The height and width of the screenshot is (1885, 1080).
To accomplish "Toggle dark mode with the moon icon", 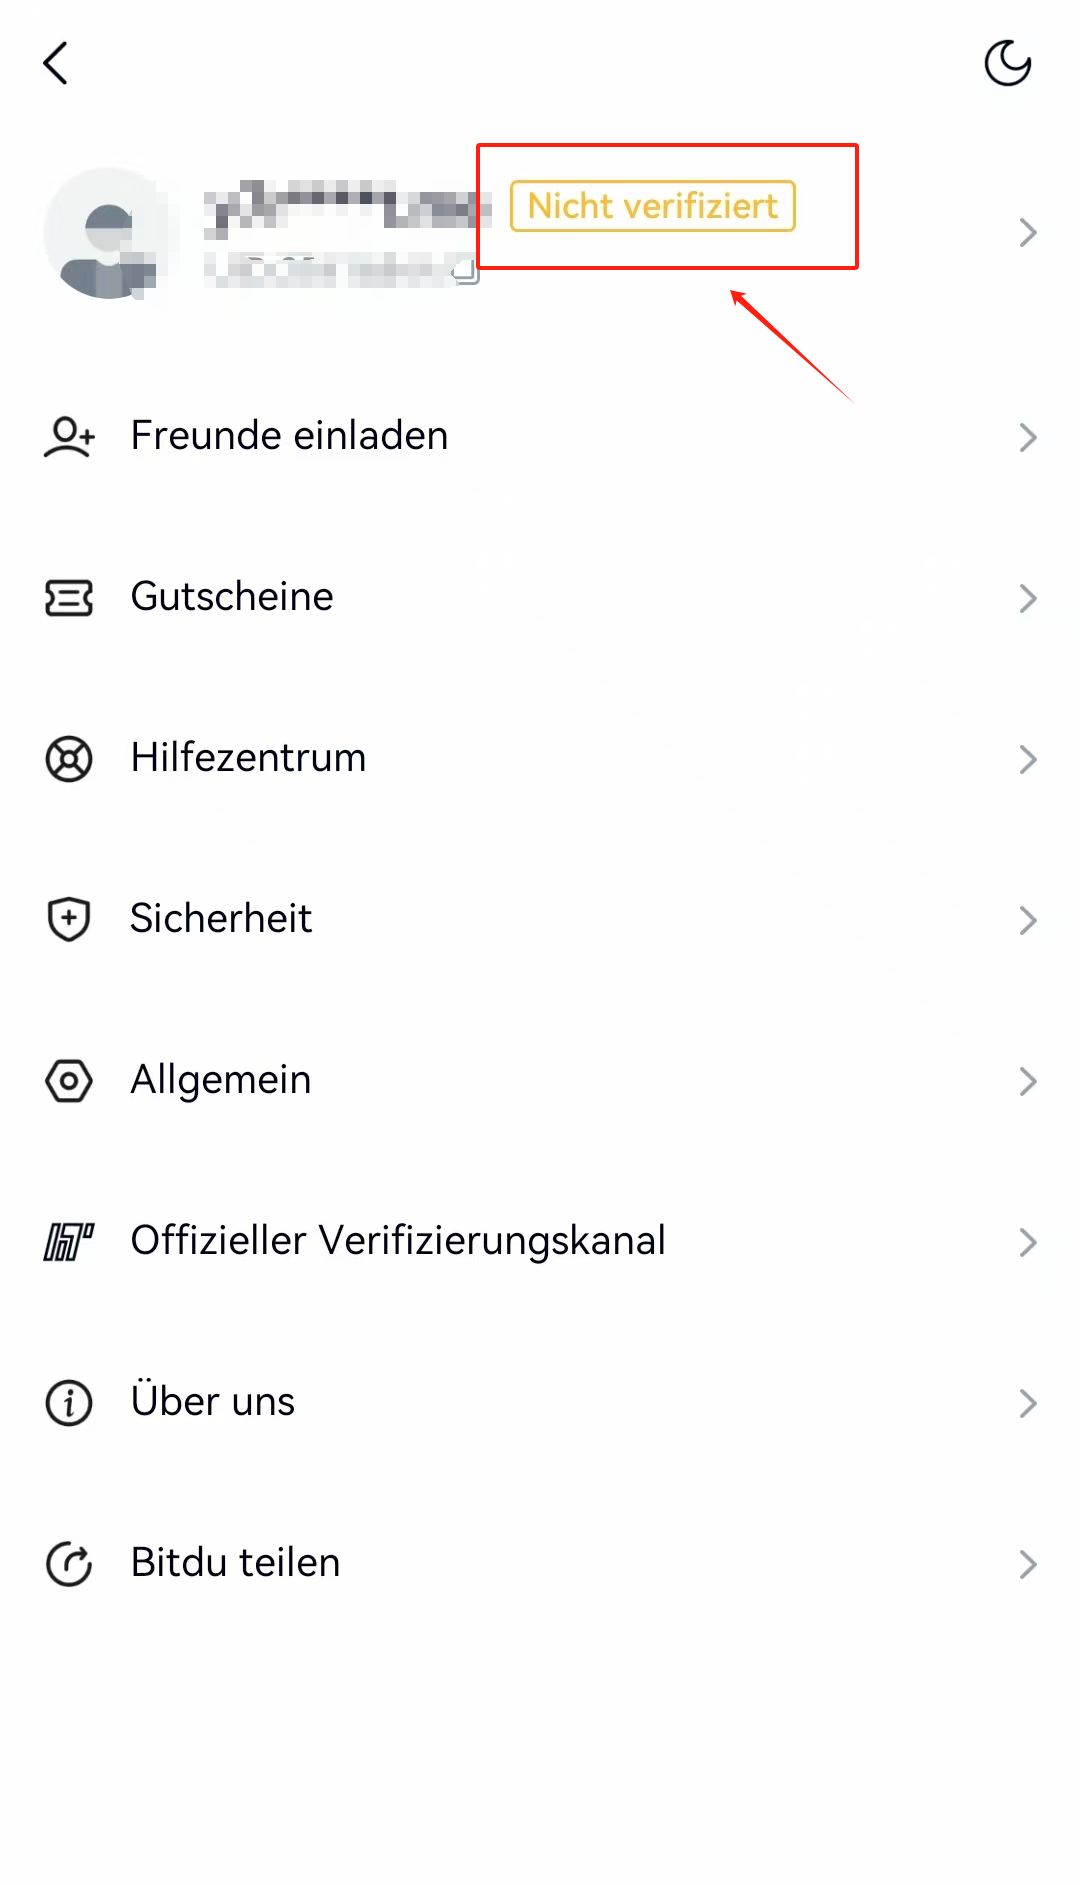I will [x=1007, y=63].
